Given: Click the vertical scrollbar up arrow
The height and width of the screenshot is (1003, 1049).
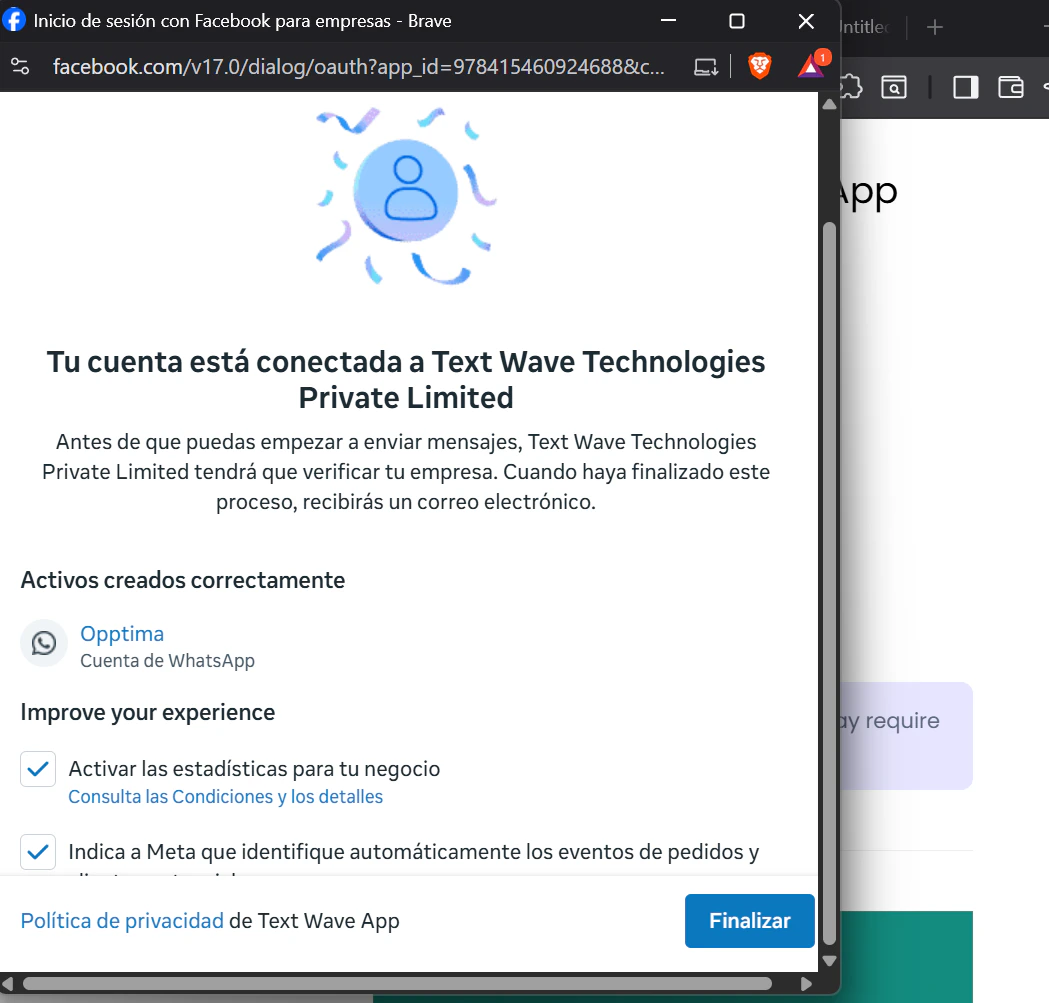Looking at the screenshot, I should [830, 104].
